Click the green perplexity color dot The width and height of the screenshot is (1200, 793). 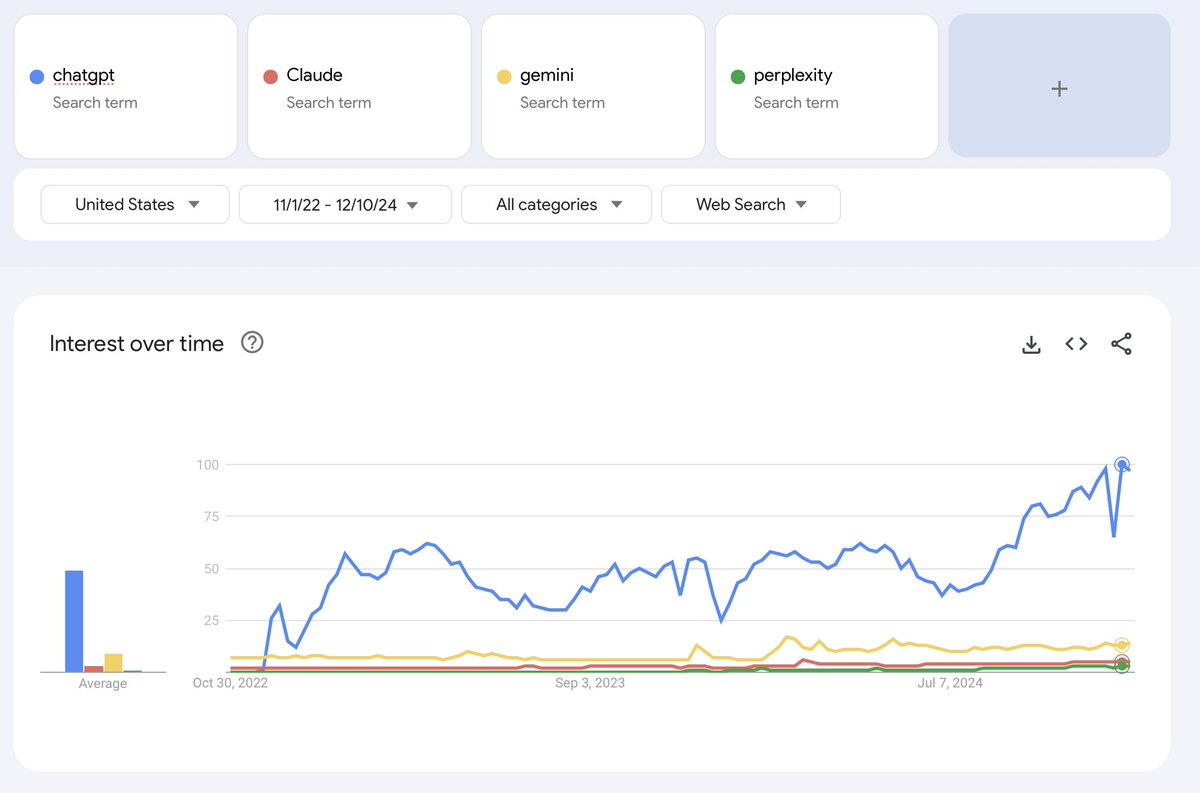click(738, 76)
